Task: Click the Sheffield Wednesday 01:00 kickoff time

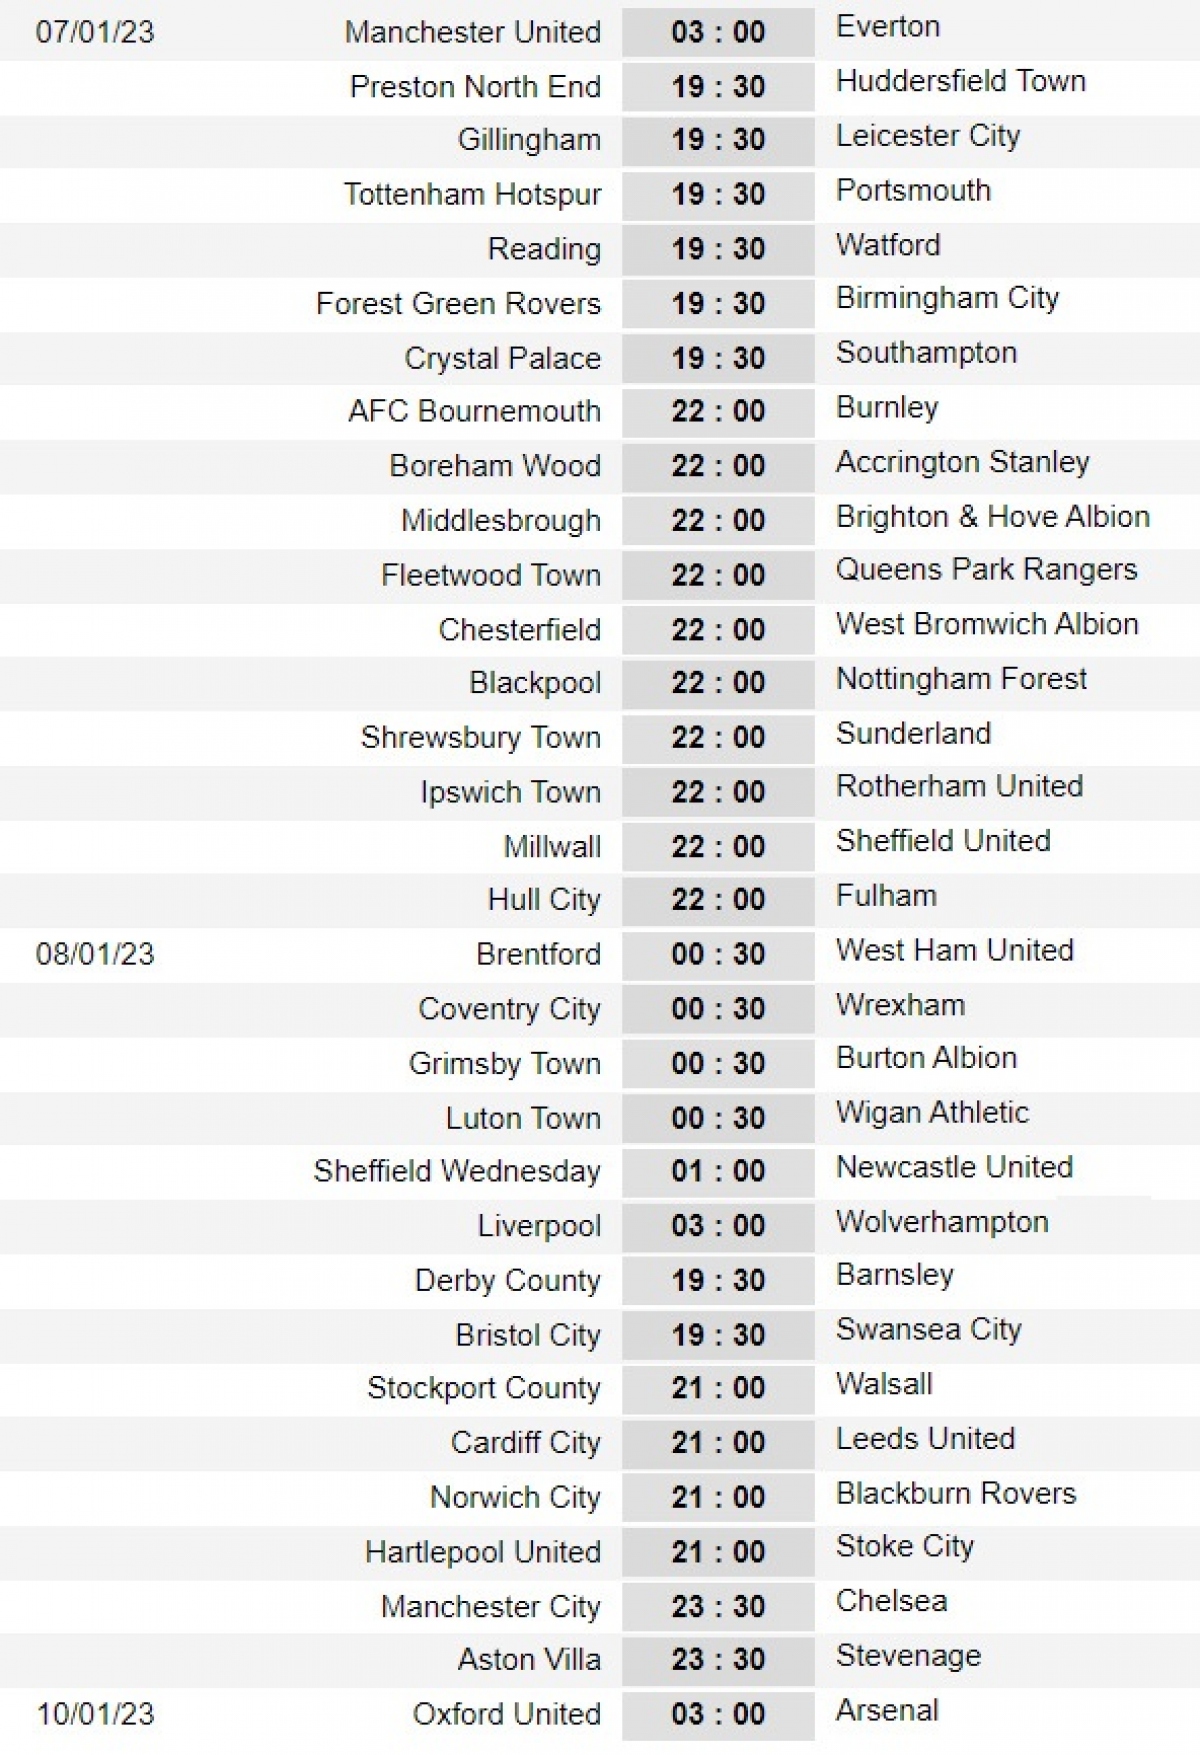Action: [718, 1170]
